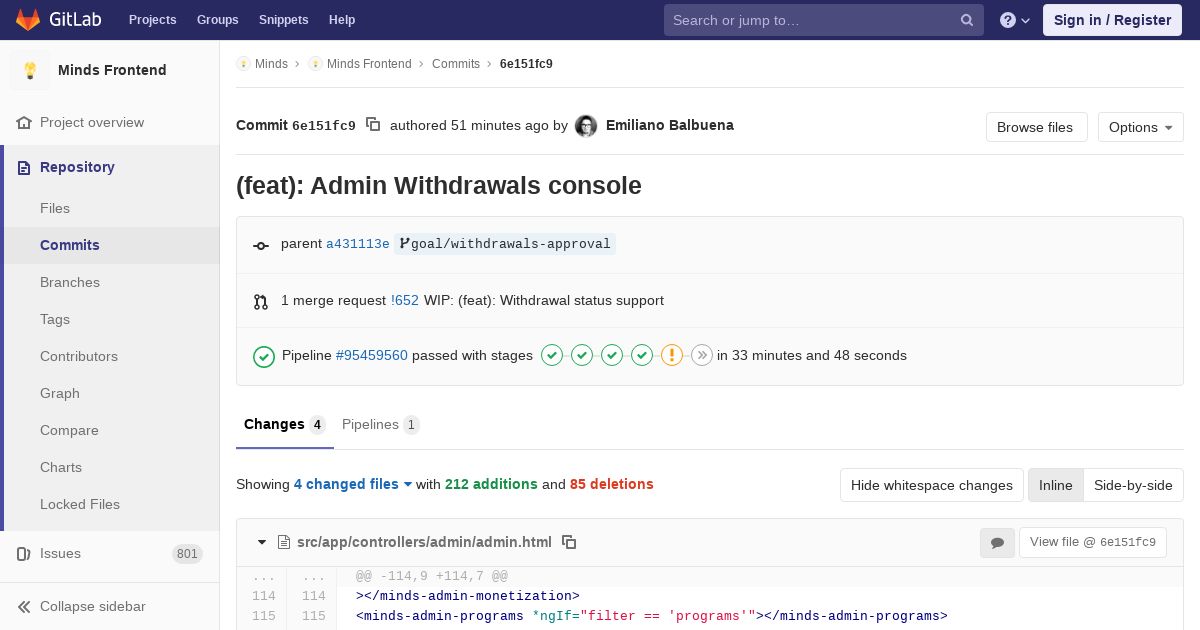Open pipeline #95459560
Viewport: 1200px width, 630px height.
[372, 355]
